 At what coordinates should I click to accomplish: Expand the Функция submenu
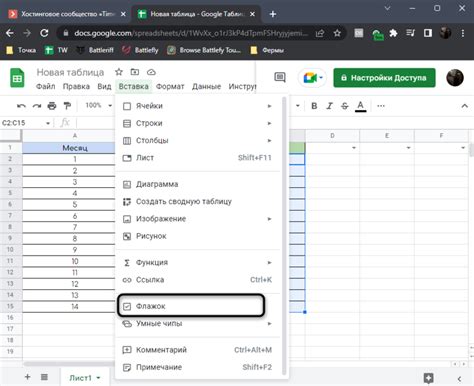click(x=199, y=263)
